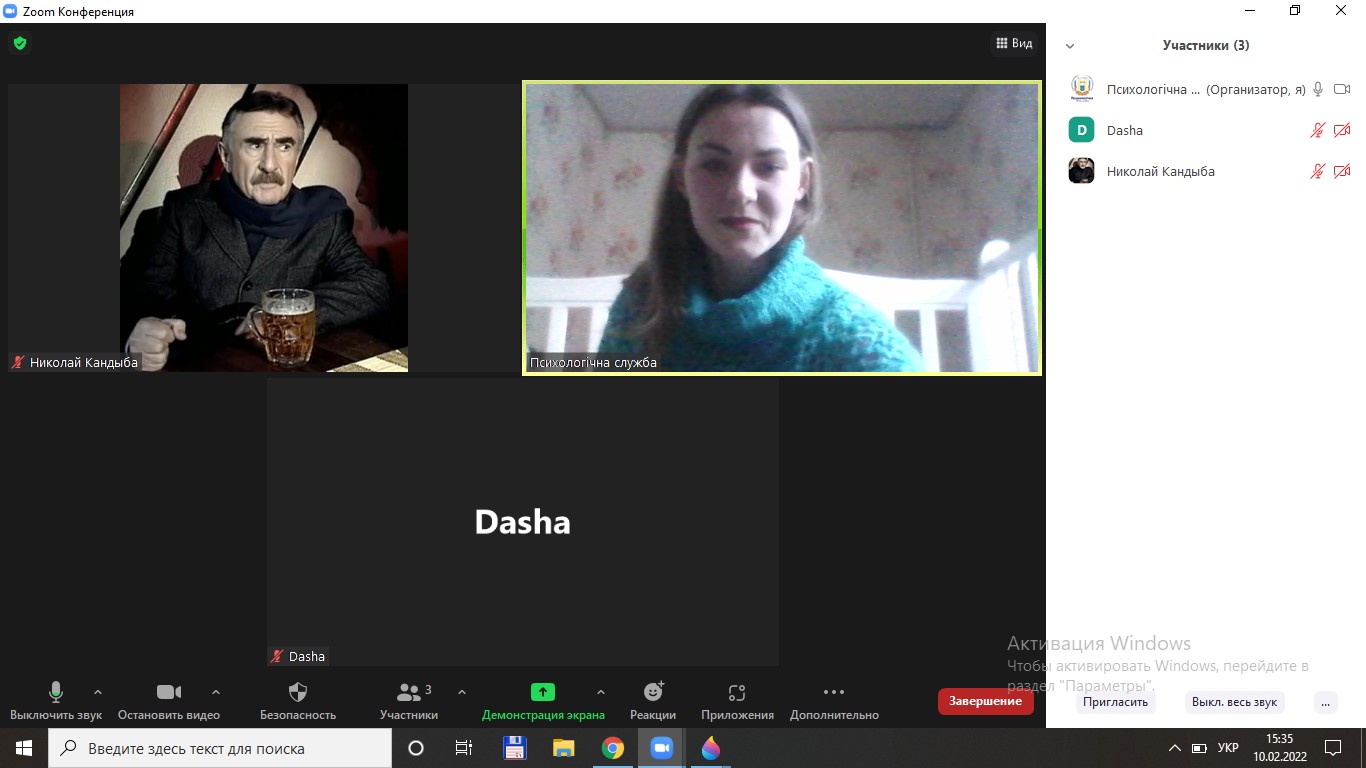This screenshot has width=1366, height=768.
Task: Open the colorful drop app on taskbar
Action: click(711, 748)
